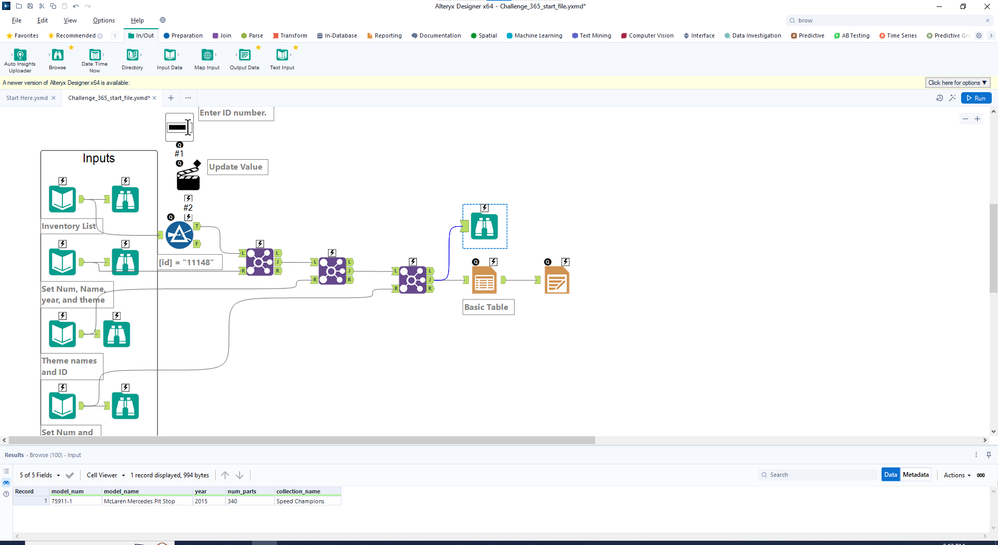Go to the previous record with up arrow
The height and width of the screenshot is (545, 998).
pos(225,475)
